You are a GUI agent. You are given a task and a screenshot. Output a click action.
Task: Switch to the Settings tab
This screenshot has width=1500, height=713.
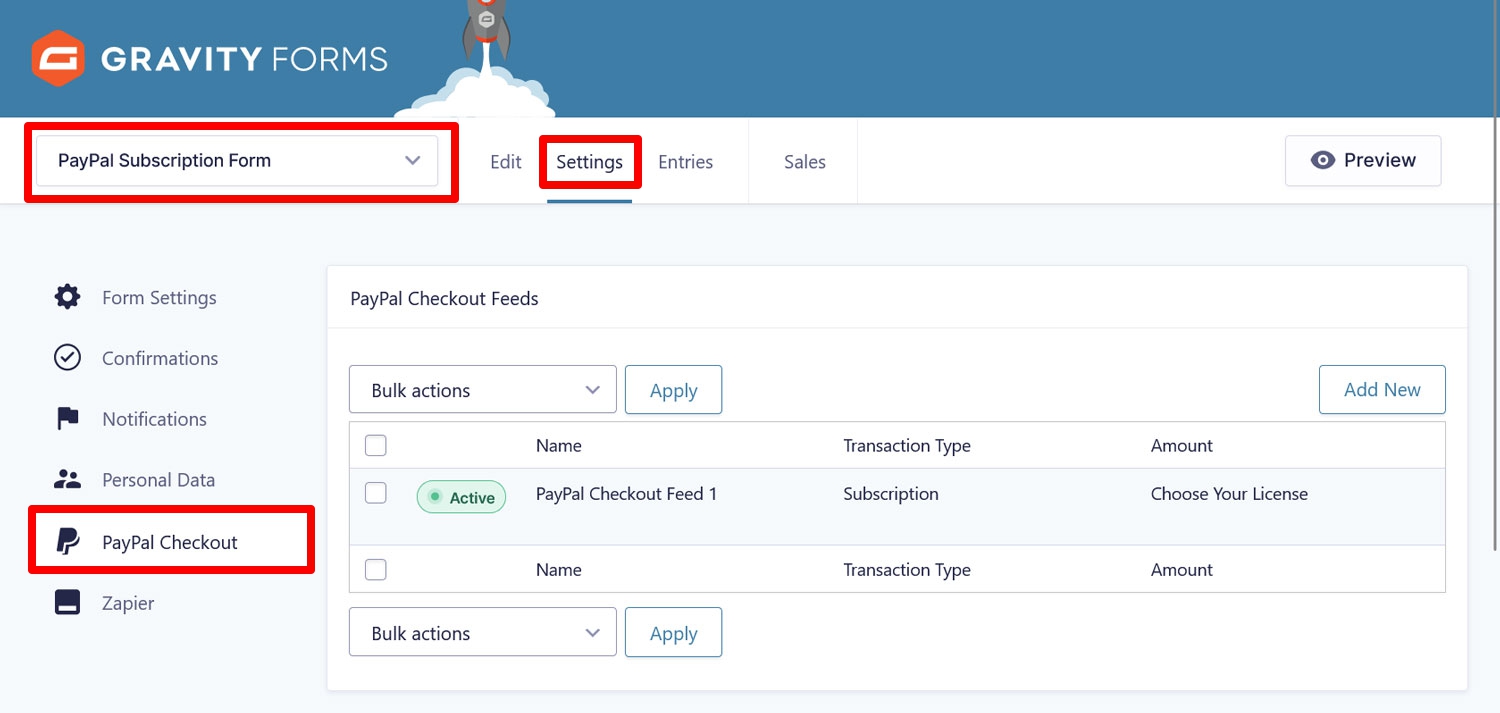click(x=589, y=162)
